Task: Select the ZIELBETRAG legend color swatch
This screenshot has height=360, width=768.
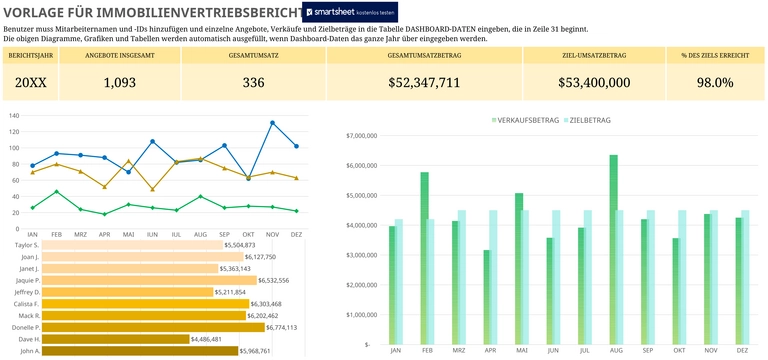Action: point(565,120)
